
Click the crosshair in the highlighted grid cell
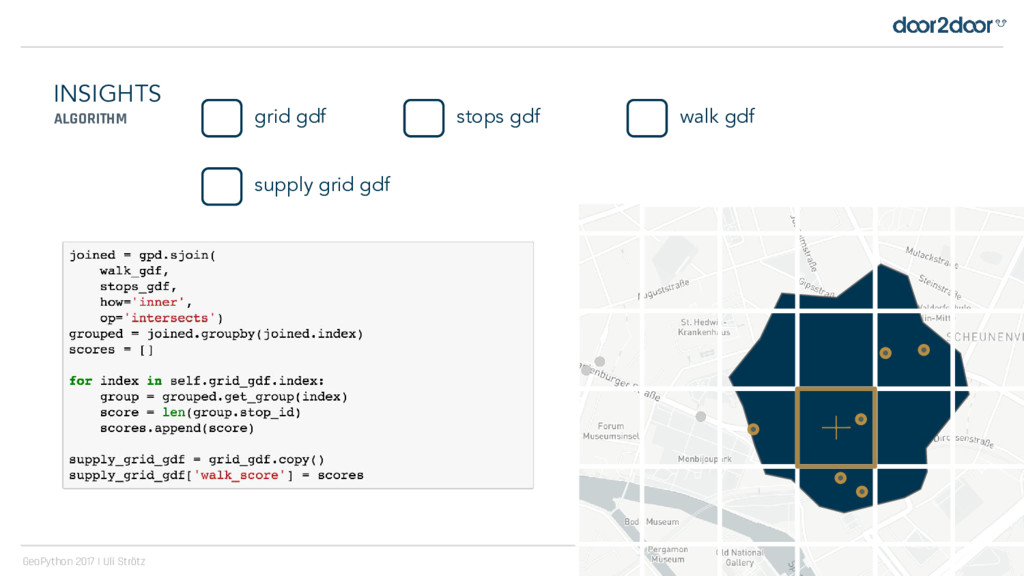coord(835,429)
